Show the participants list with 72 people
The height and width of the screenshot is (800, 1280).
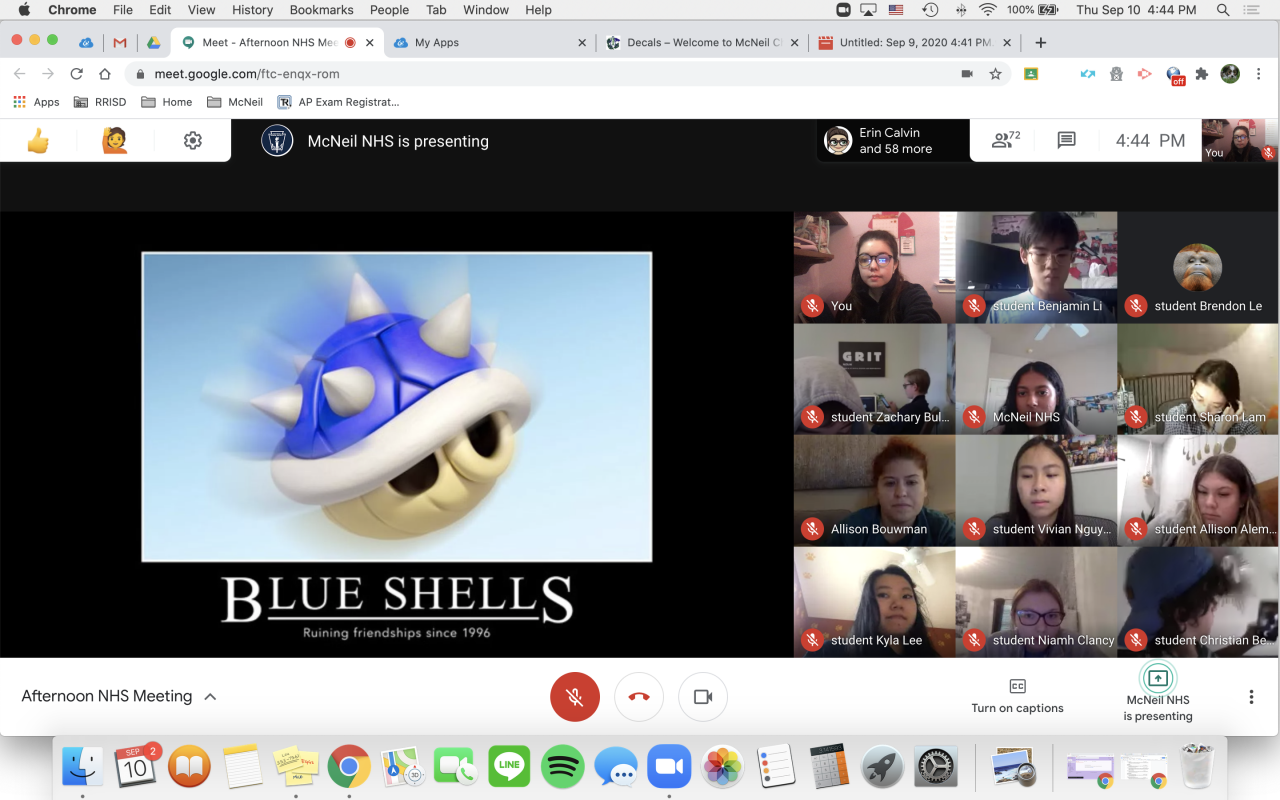point(1005,140)
